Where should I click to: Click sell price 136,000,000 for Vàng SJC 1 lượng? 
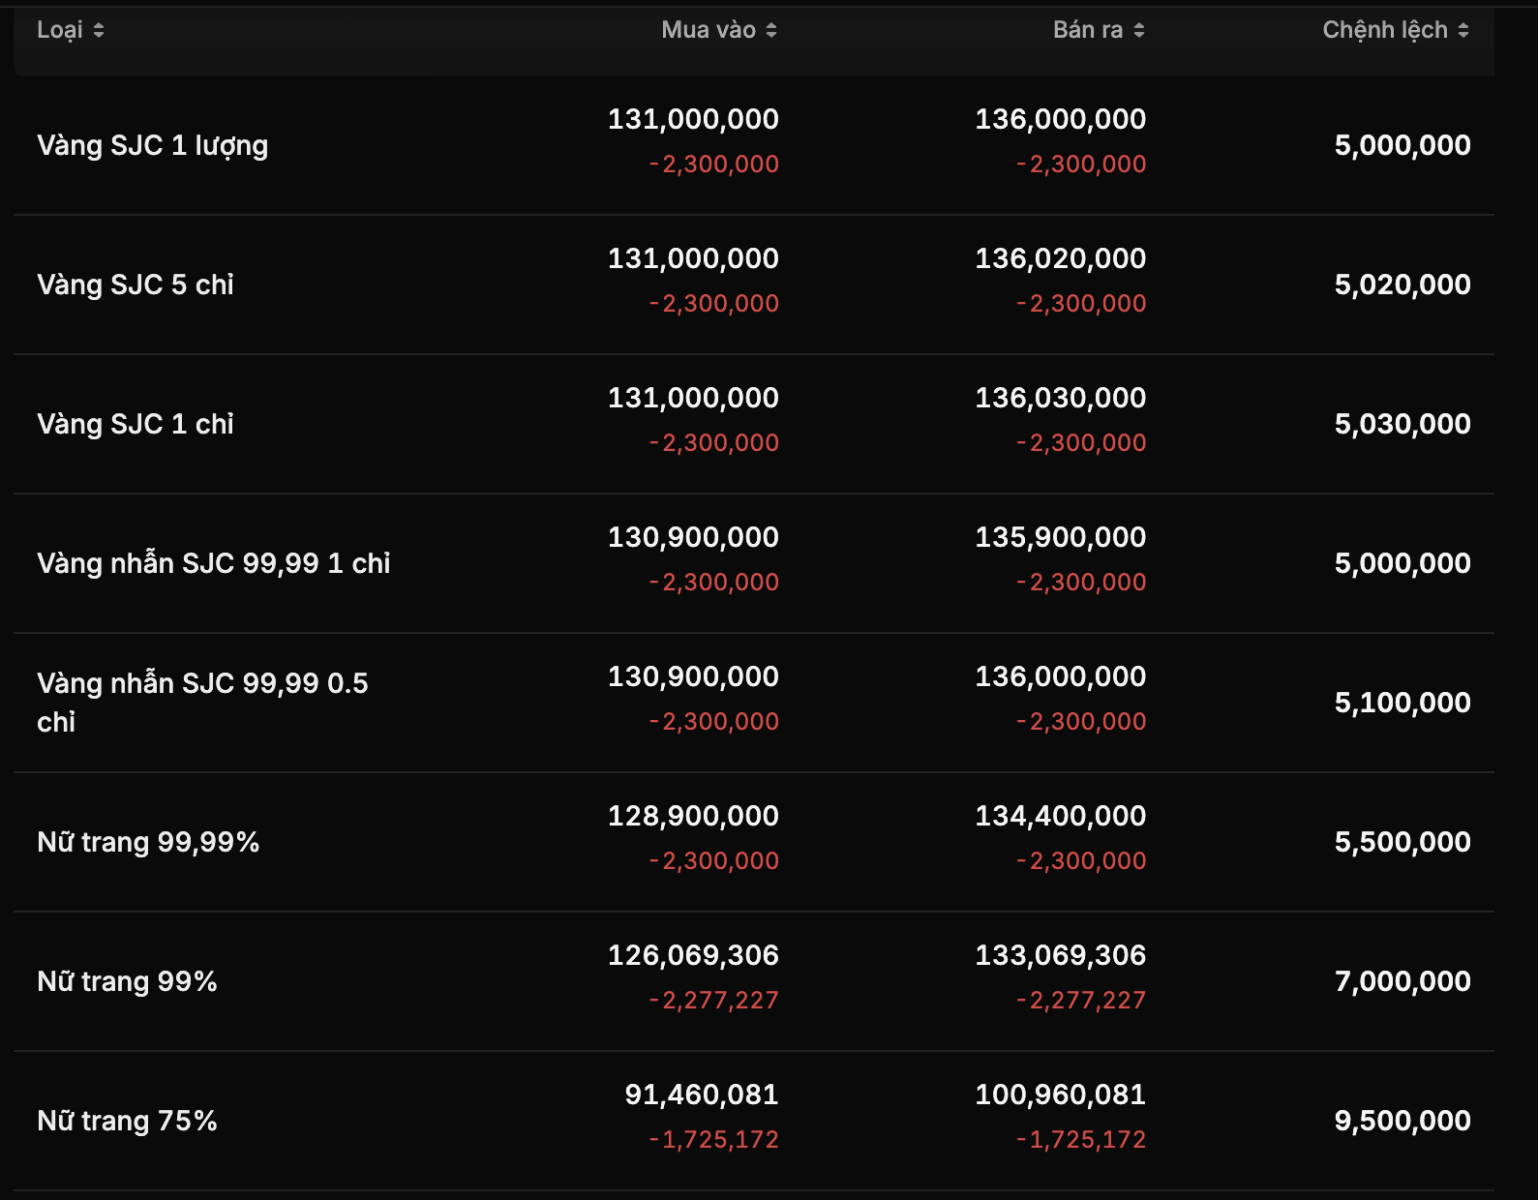tap(1061, 119)
